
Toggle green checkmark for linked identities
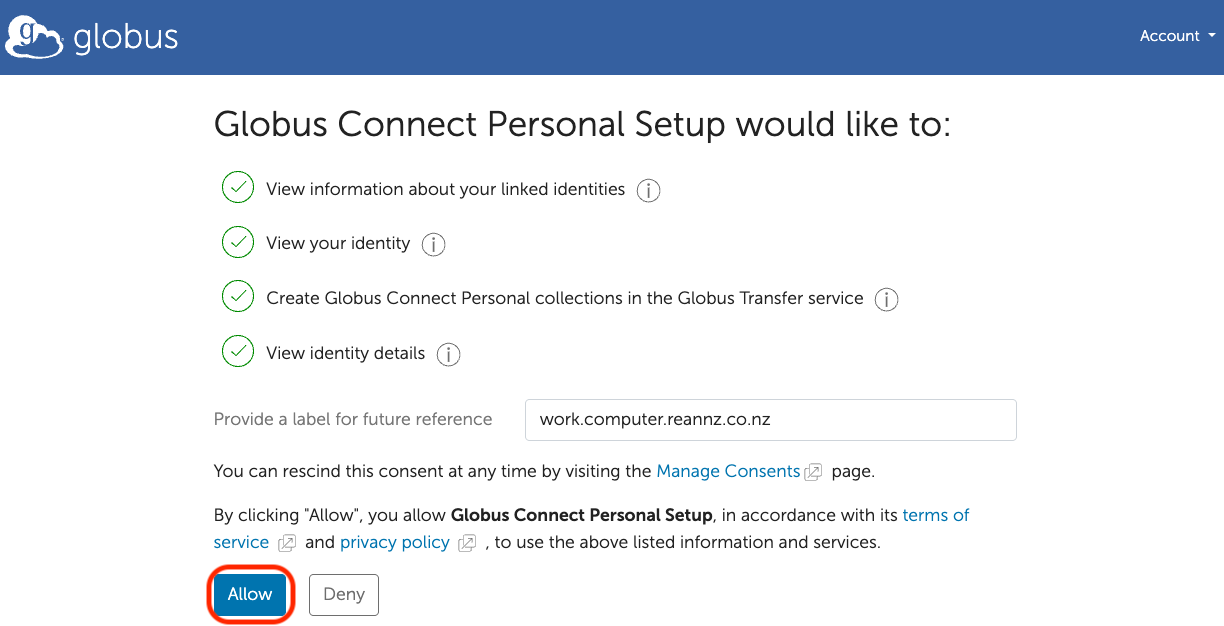(237, 188)
